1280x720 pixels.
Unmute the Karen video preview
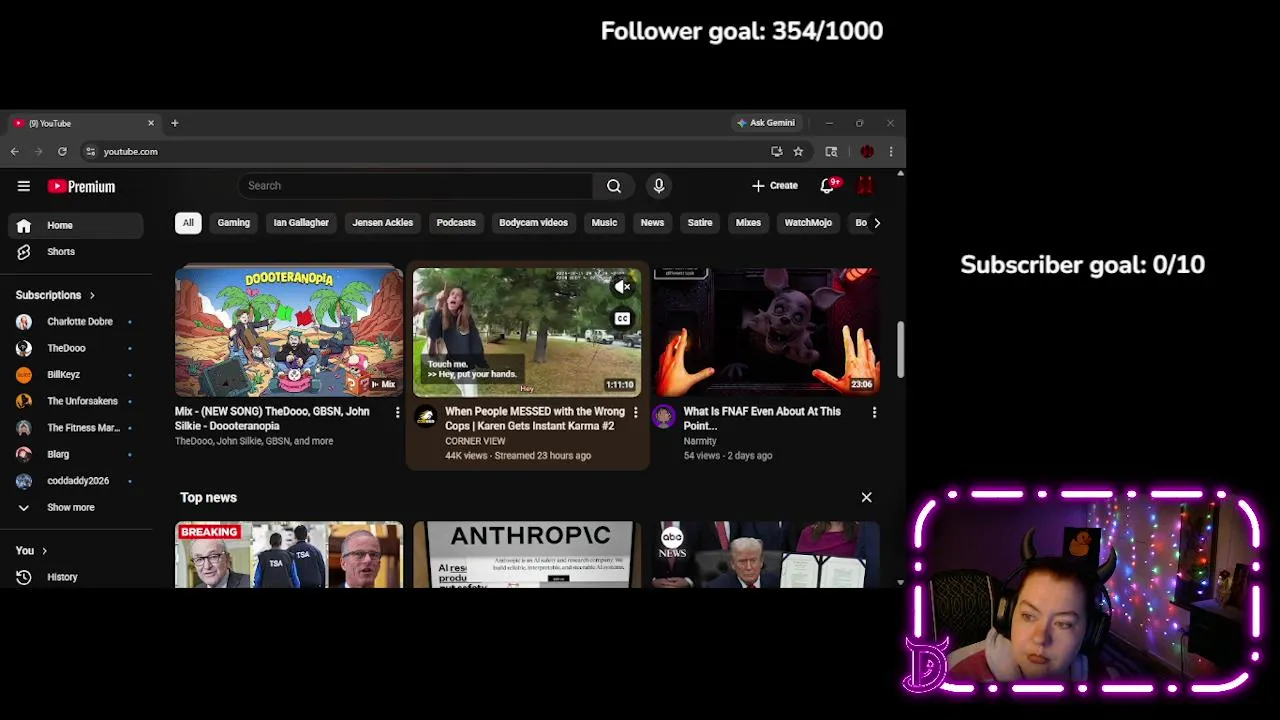622,287
